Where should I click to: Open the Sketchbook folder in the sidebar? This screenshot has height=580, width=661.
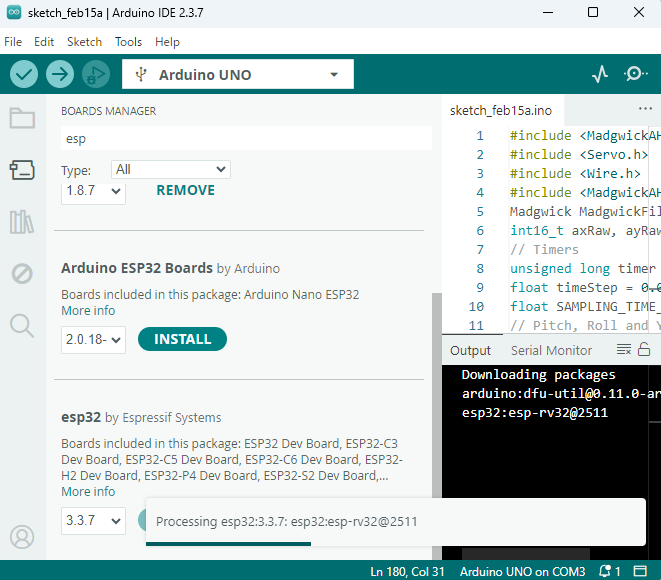click(22, 118)
